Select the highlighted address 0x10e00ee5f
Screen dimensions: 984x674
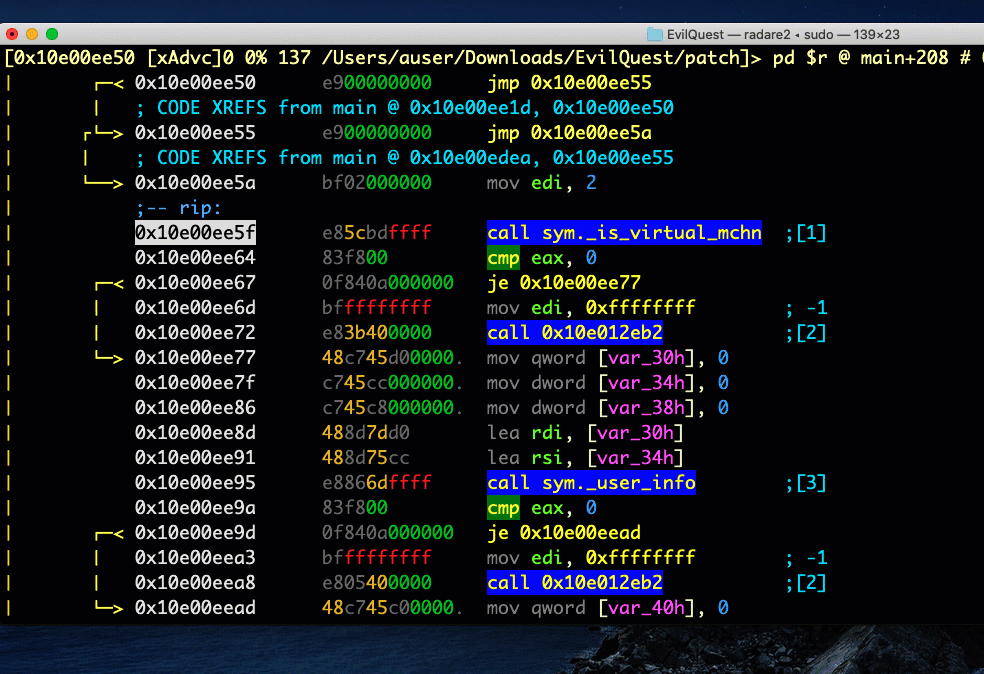point(195,233)
